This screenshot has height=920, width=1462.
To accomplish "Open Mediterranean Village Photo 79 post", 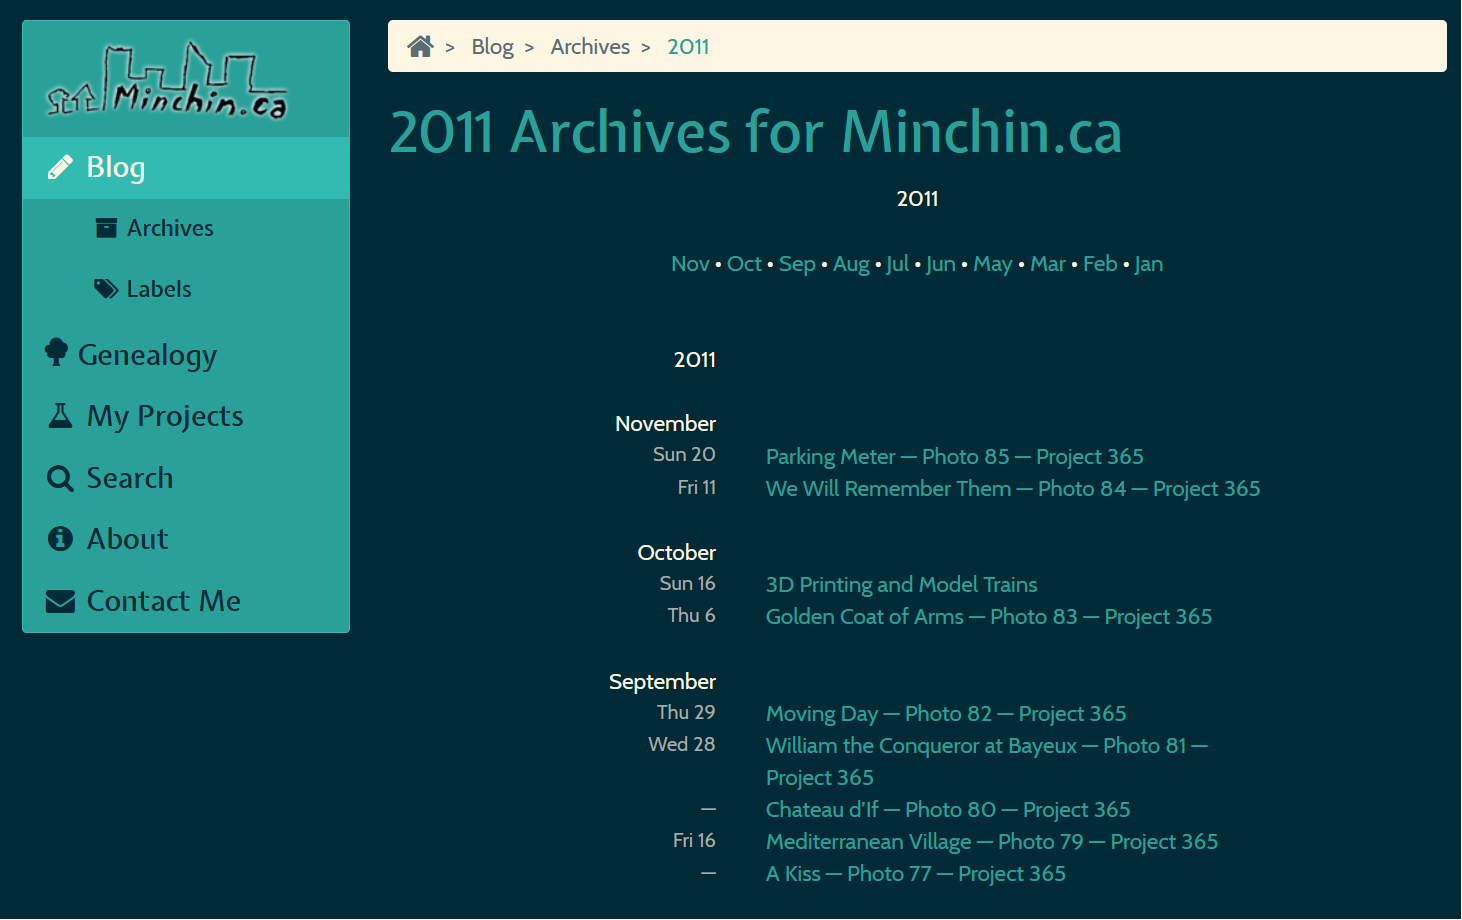I will click(x=992, y=842).
